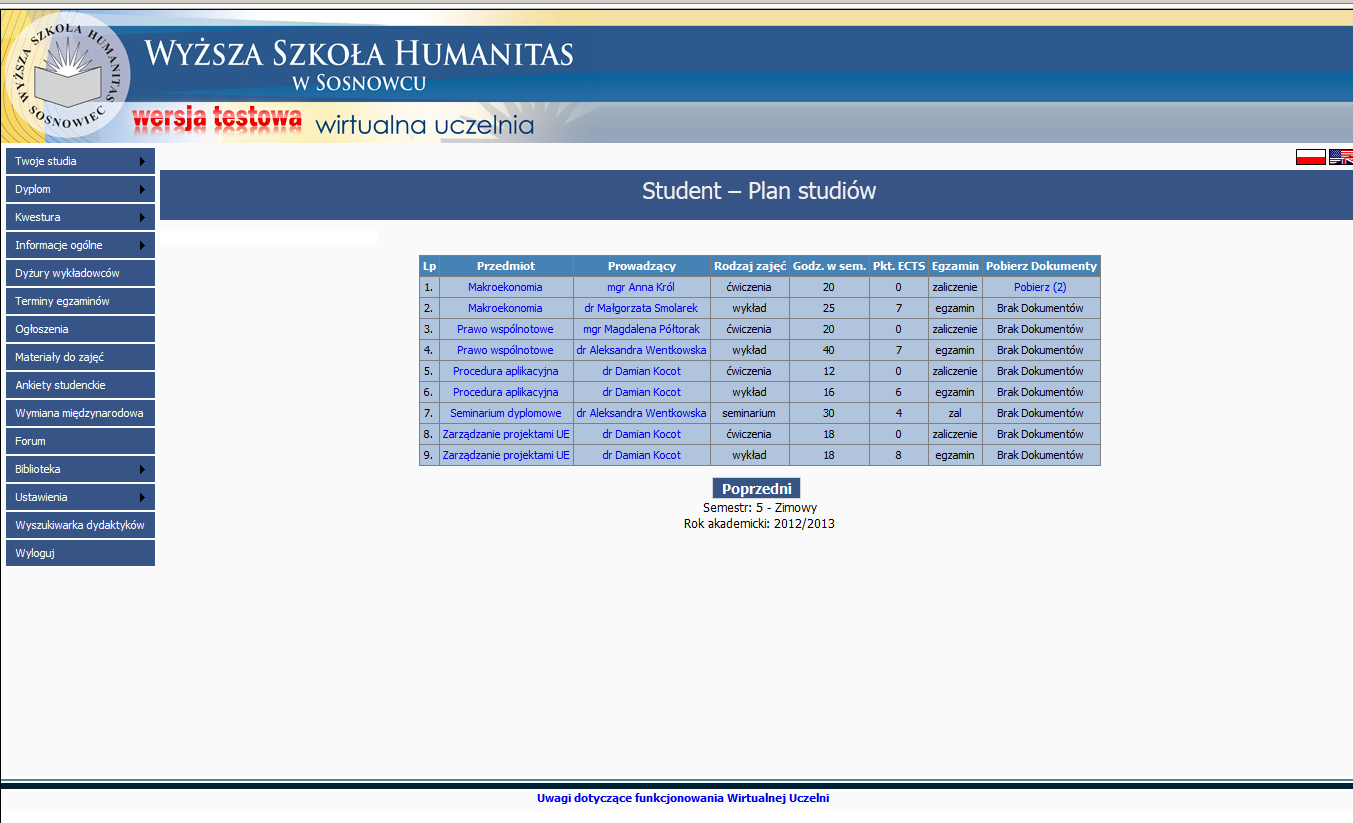Switch language using the English flag
This screenshot has height=823, width=1353.
(x=1341, y=156)
